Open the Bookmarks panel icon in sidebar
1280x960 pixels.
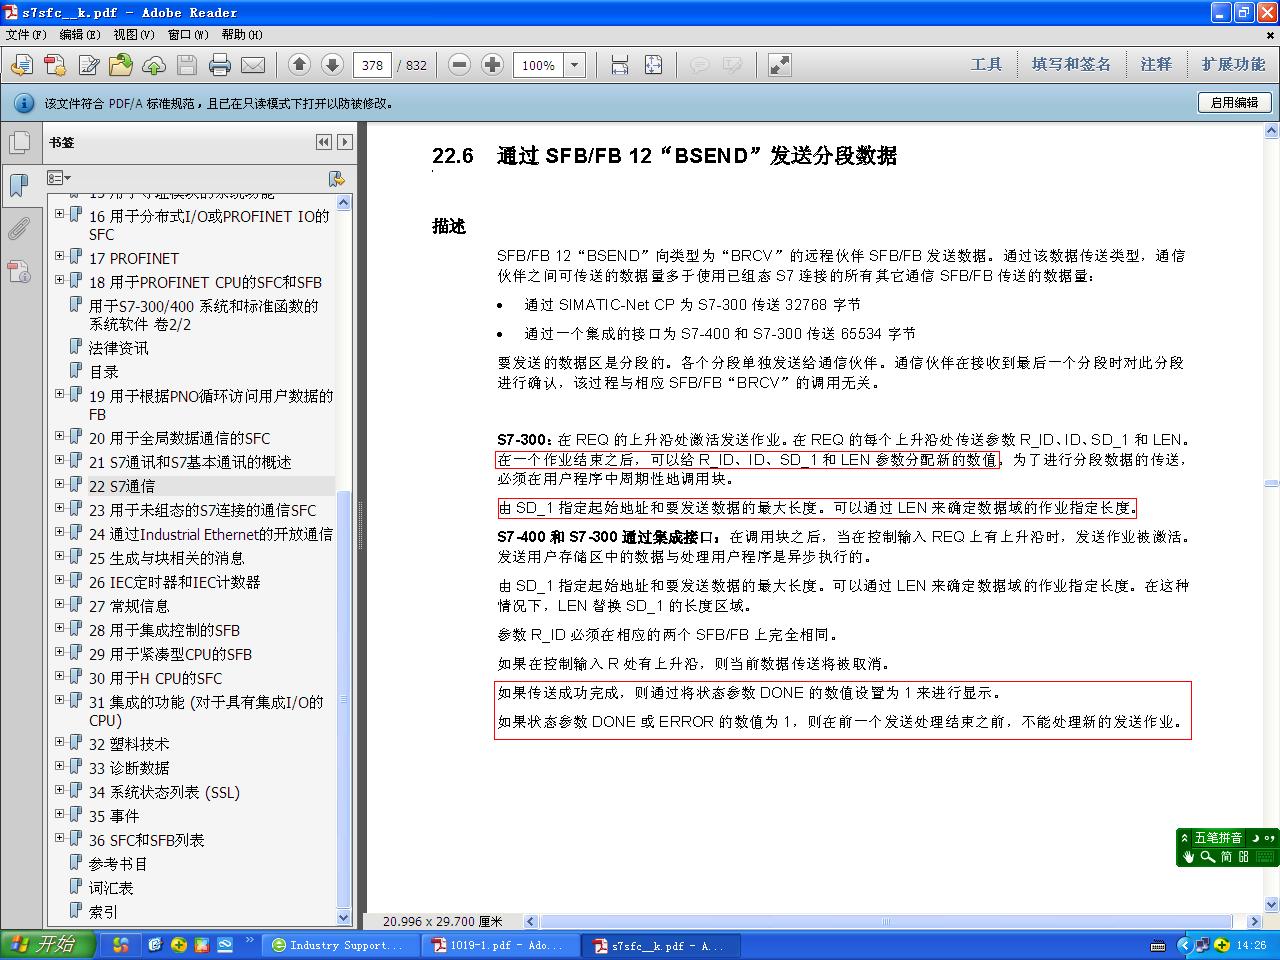pos(19,185)
